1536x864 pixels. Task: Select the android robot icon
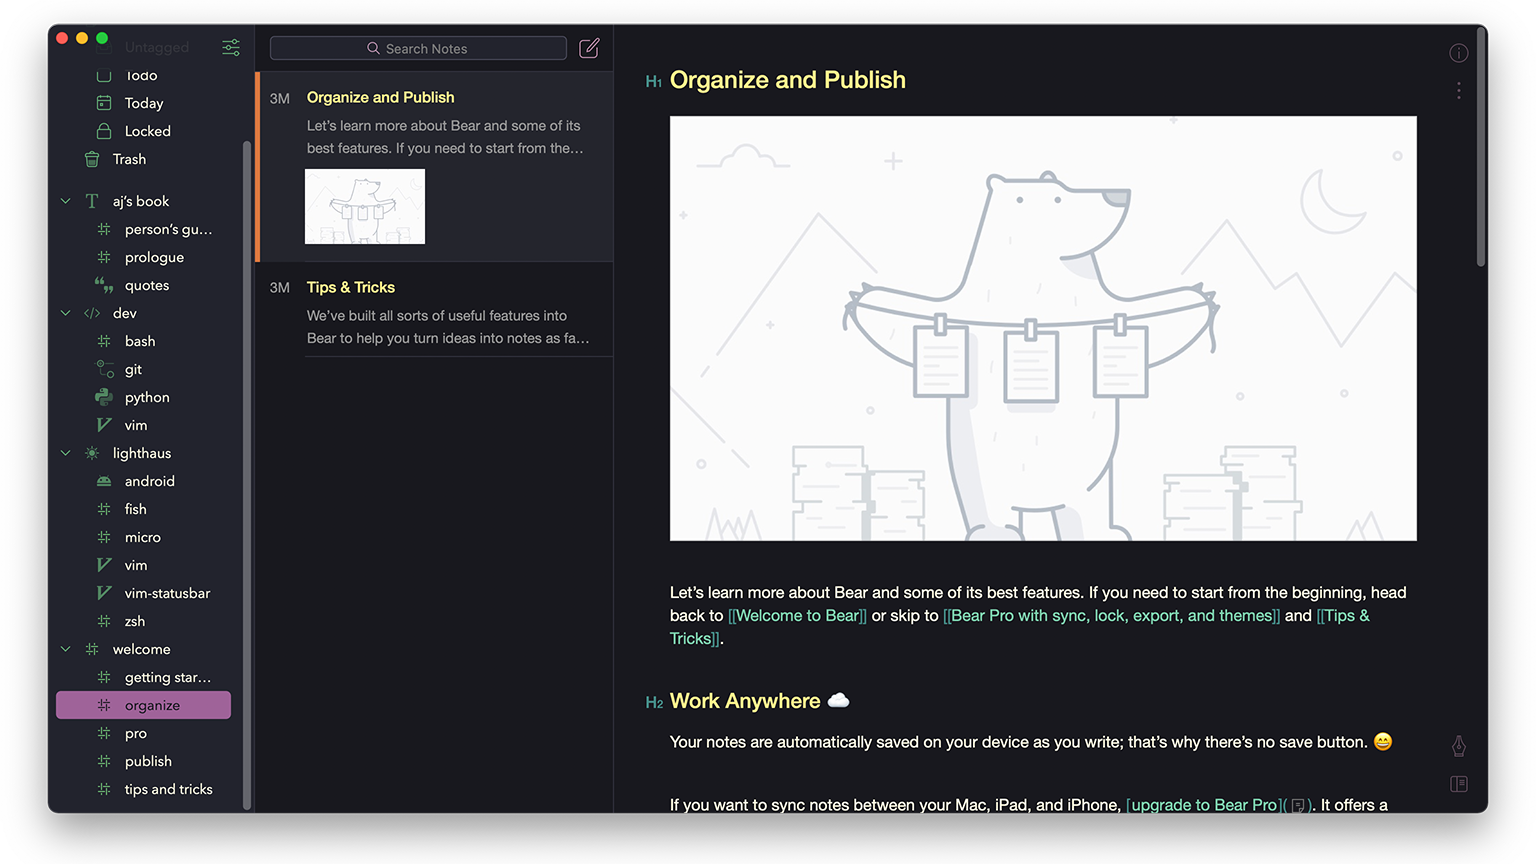pyautogui.click(x=104, y=481)
